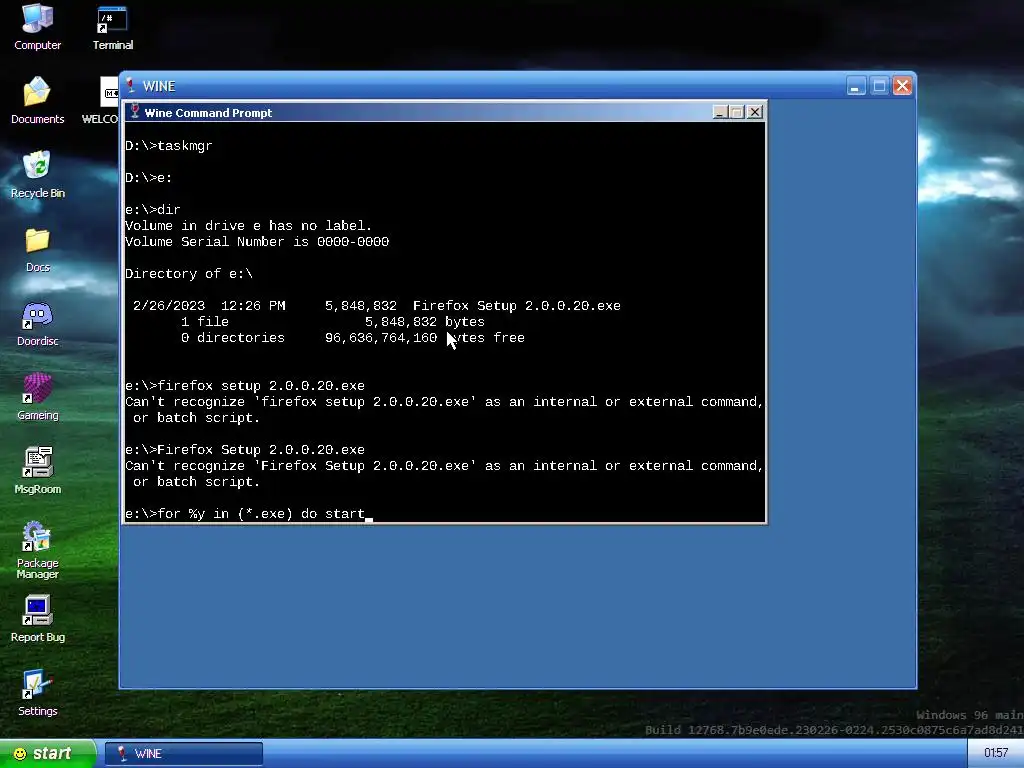Open the Settings desktop shortcut
Image resolution: width=1024 pixels, height=768 pixels.
[x=37, y=692]
